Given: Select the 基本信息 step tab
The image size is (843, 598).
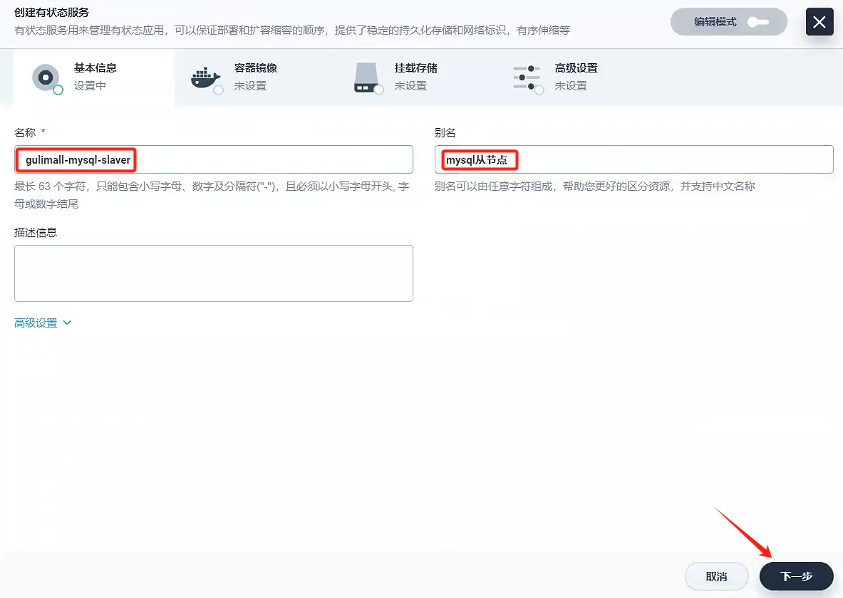Looking at the screenshot, I should (x=94, y=78).
